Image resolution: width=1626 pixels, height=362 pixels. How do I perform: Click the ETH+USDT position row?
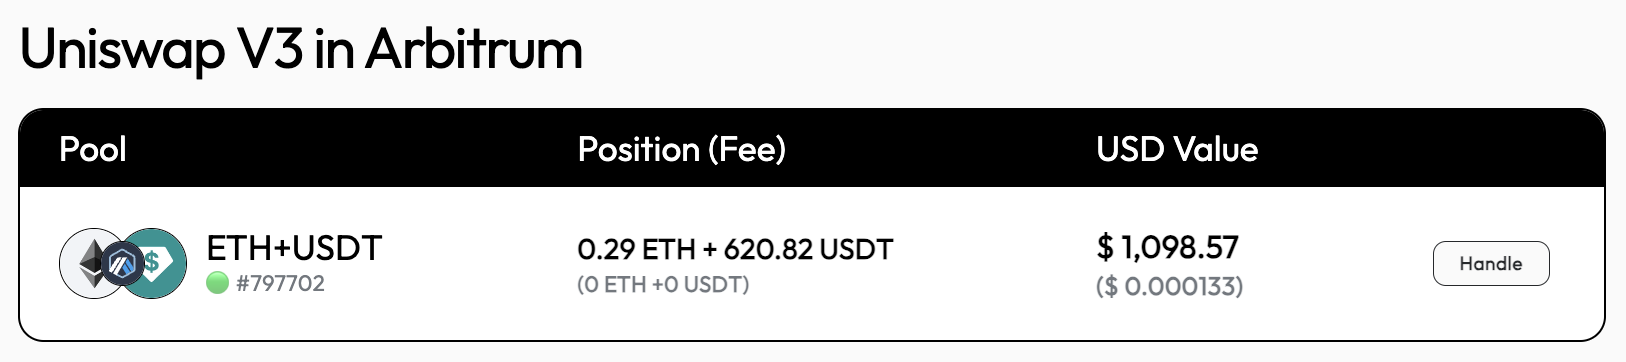812,264
